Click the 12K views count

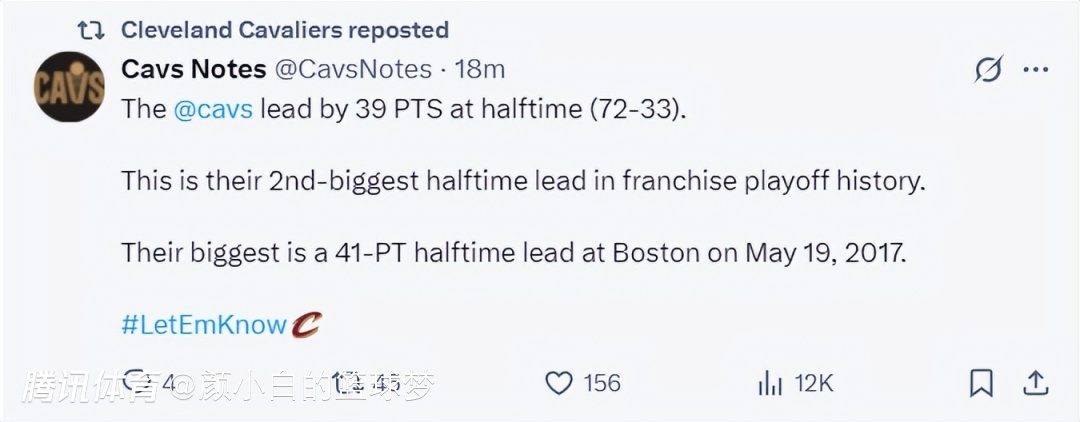click(814, 383)
